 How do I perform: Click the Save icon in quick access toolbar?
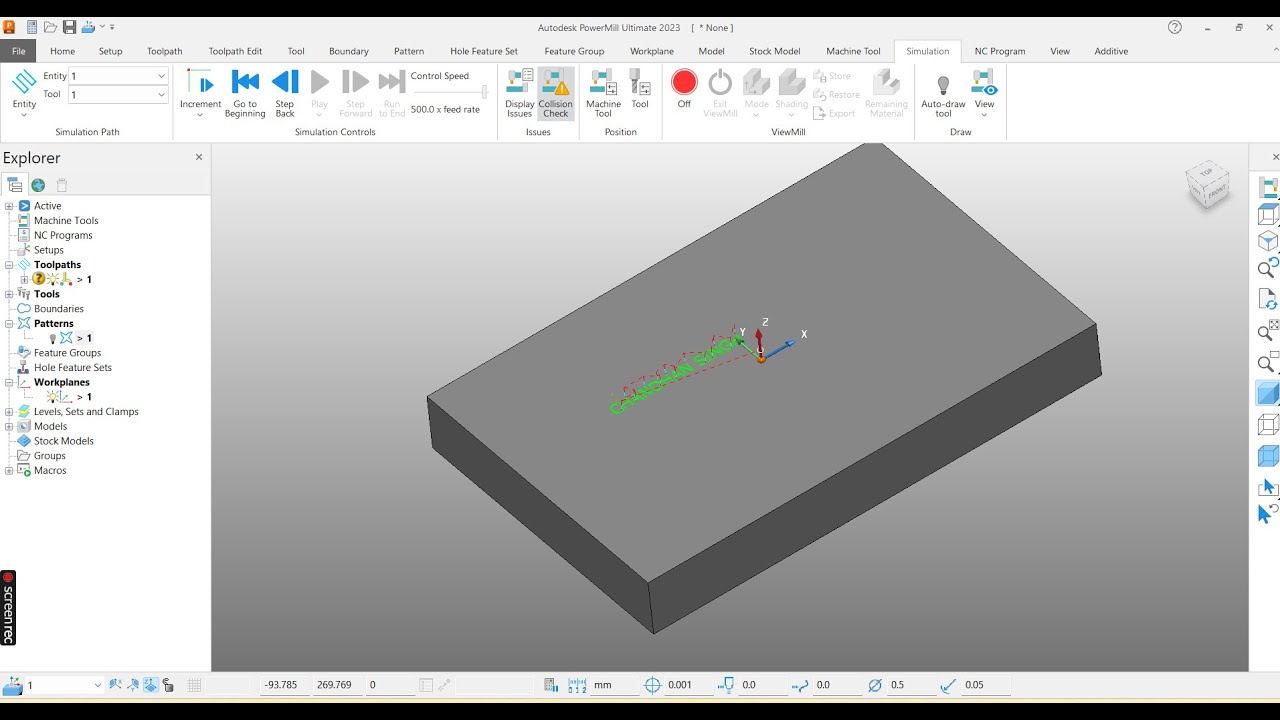(x=69, y=27)
